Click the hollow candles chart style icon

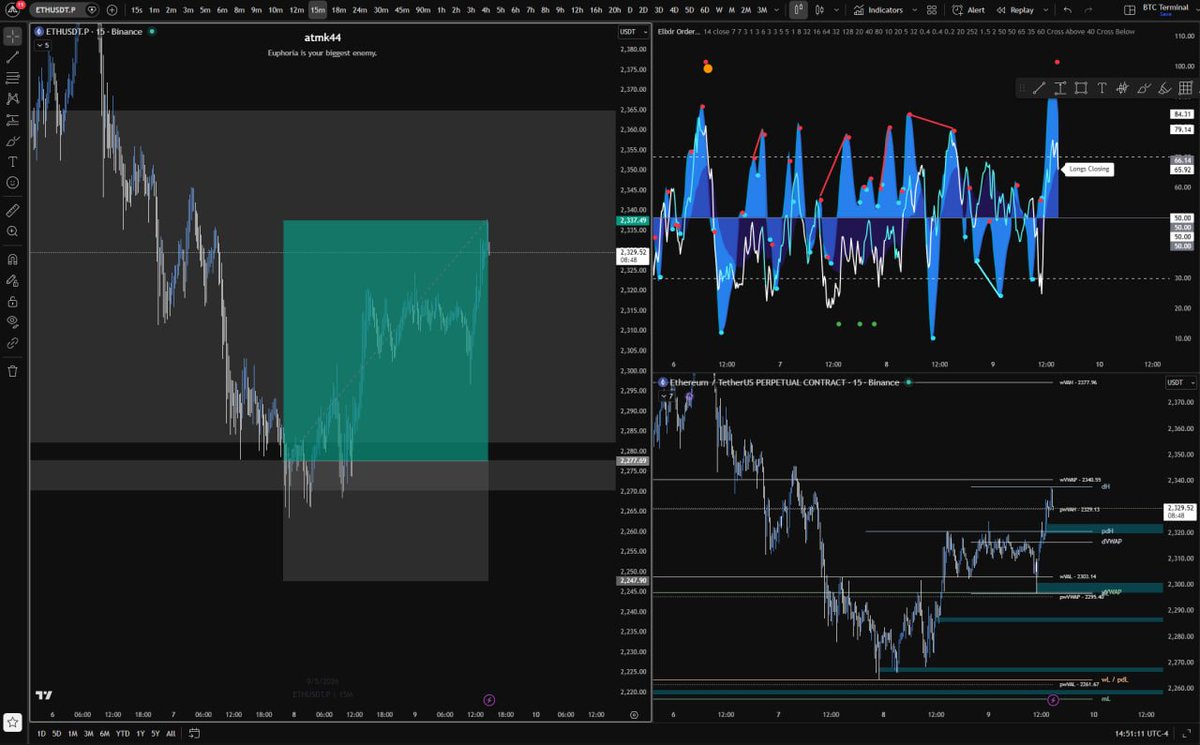point(821,10)
